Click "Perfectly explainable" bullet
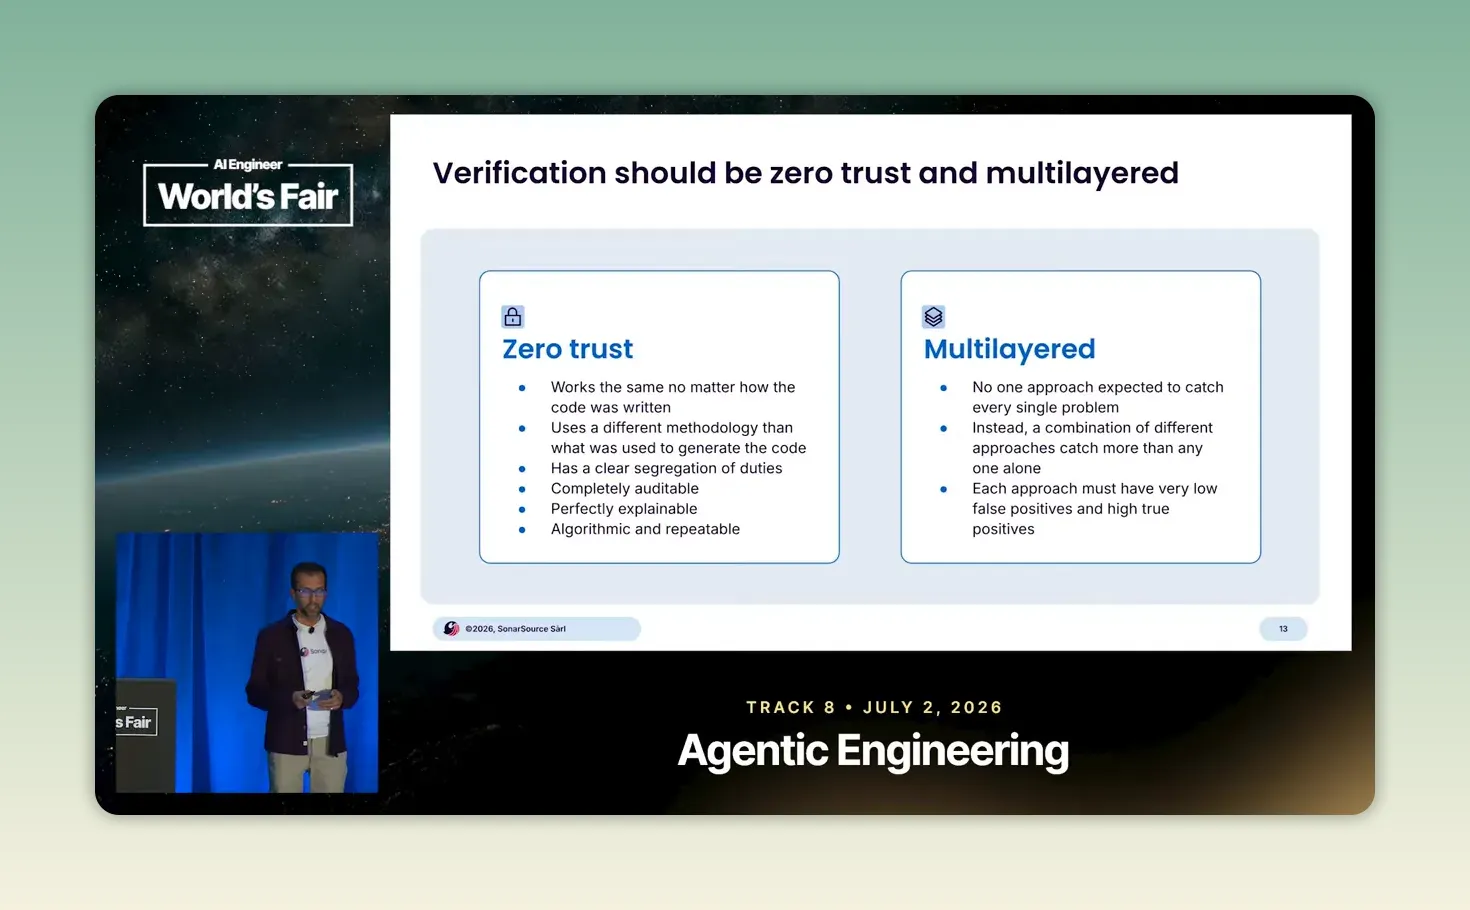The height and width of the screenshot is (910, 1470). [624, 509]
